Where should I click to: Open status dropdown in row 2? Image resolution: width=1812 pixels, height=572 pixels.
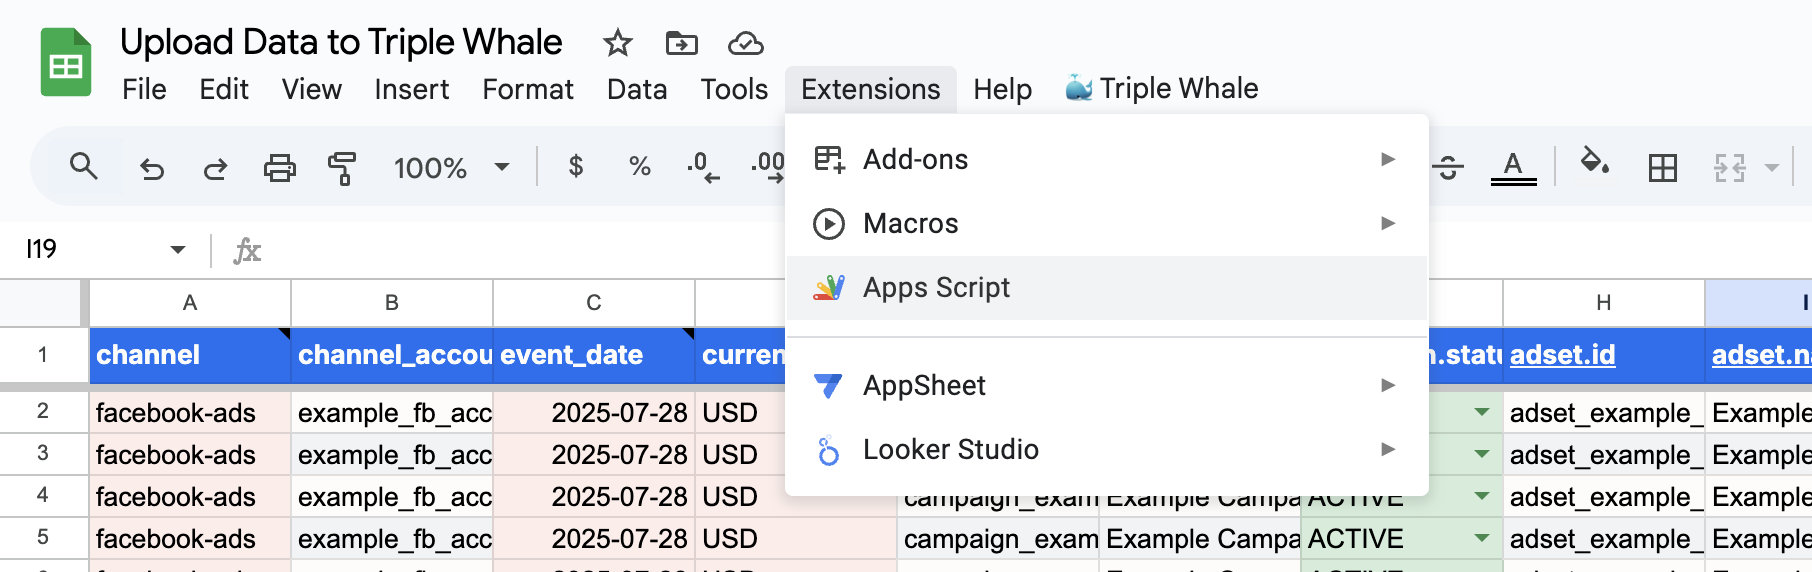tap(1481, 412)
